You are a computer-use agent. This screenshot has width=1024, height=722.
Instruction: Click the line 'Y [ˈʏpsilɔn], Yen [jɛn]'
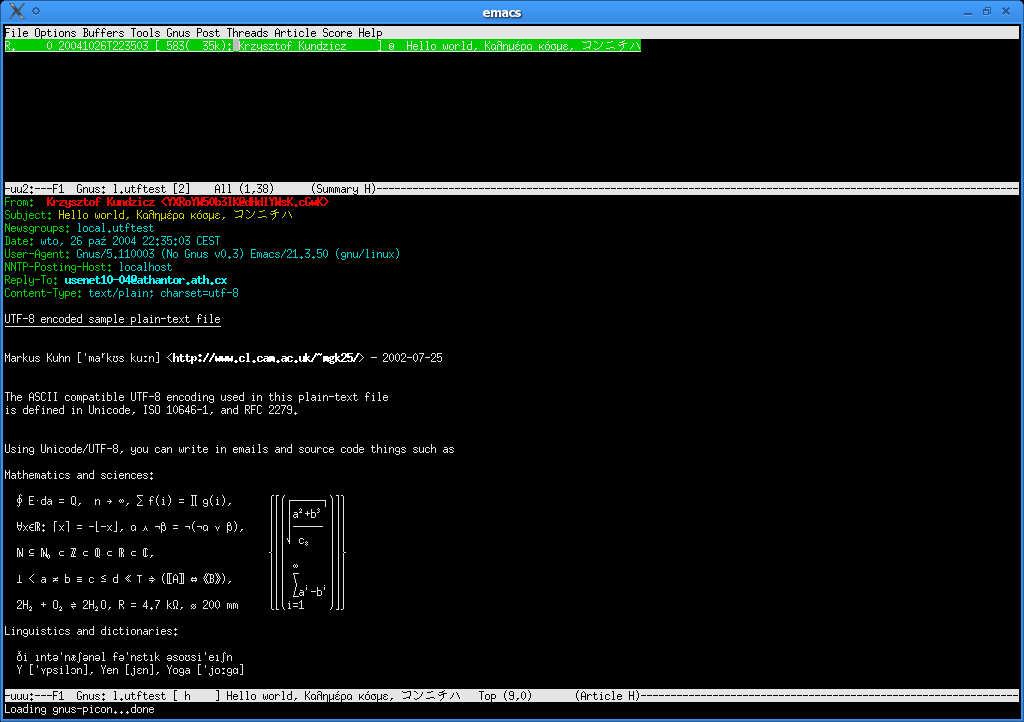(130, 670)
